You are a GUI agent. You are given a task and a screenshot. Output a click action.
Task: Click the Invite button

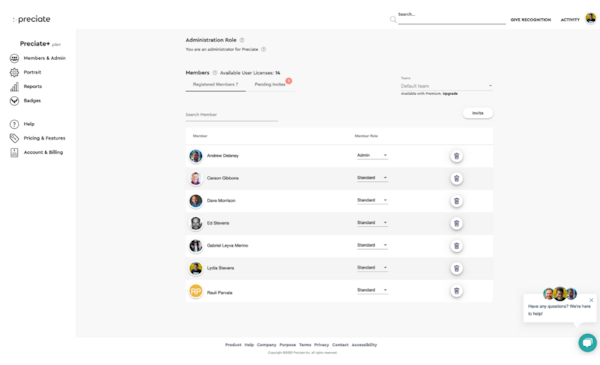478,113
